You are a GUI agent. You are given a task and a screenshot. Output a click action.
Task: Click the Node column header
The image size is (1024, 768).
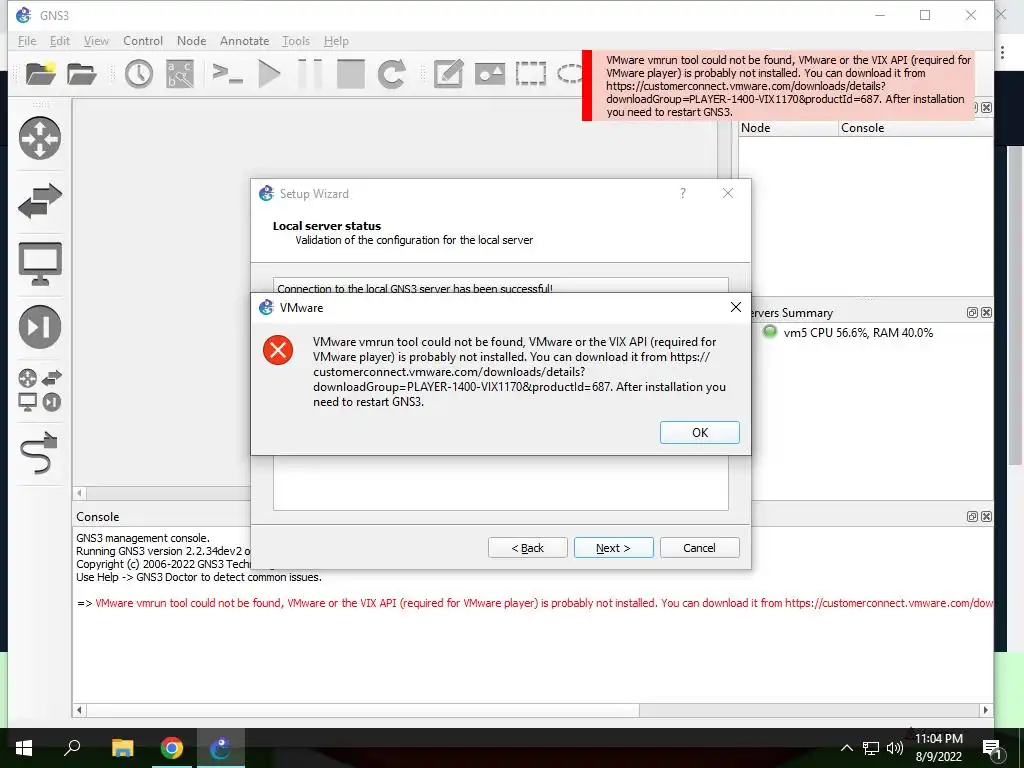788,128
